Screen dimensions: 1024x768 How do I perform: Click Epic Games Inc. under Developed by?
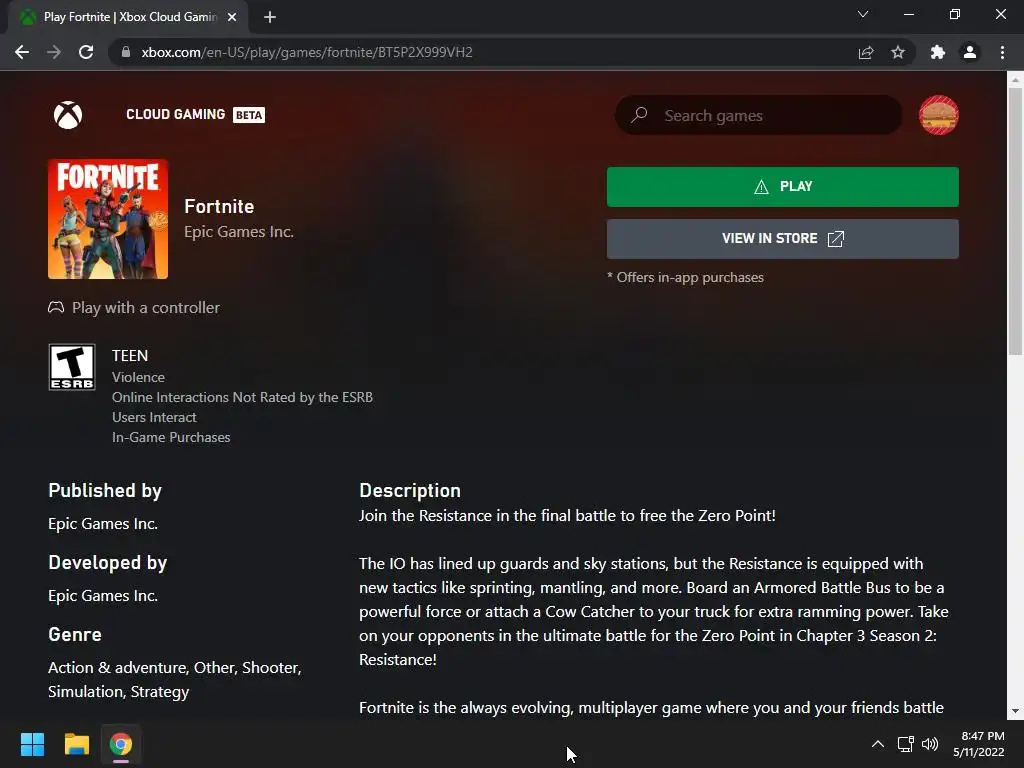click(103, 596)
